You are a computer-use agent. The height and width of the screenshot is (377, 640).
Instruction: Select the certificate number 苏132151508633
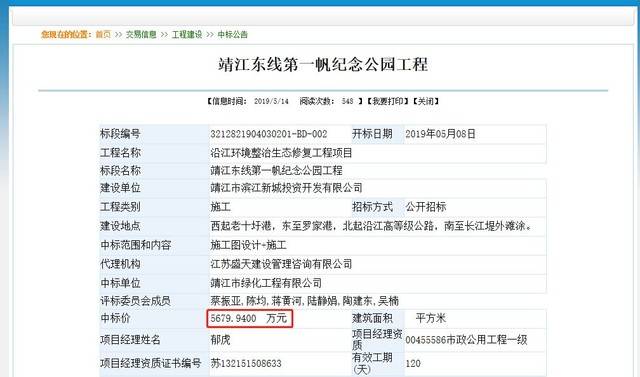[246, 363]
